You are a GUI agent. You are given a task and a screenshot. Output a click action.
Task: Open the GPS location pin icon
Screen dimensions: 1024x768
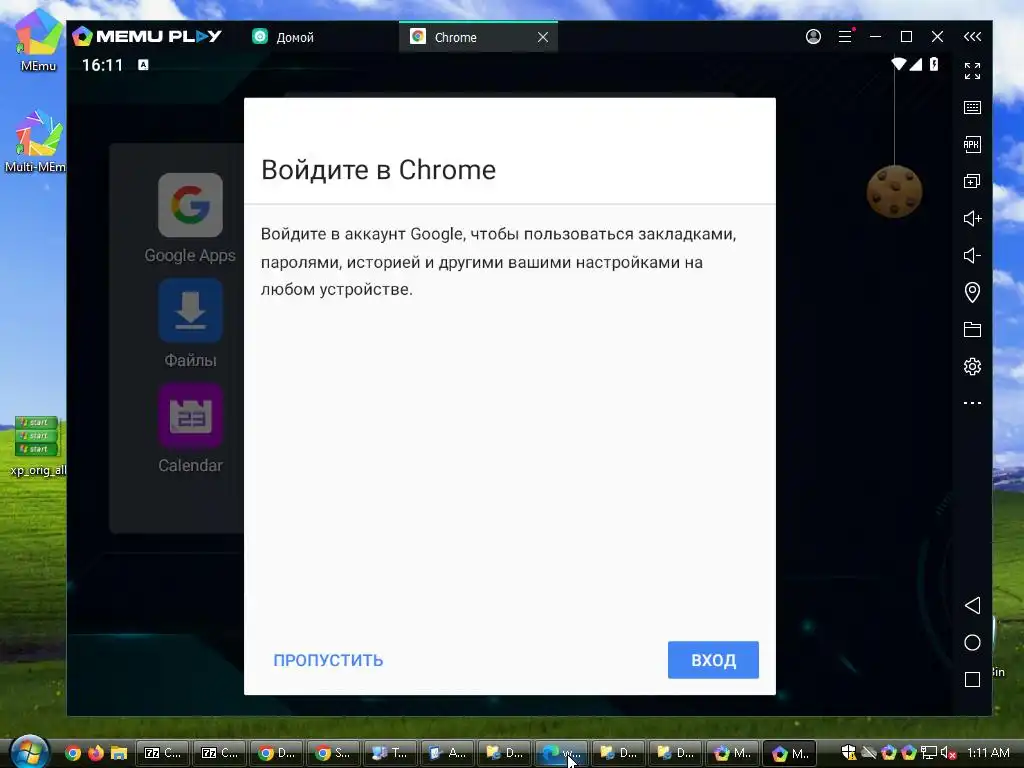[972, 292]
